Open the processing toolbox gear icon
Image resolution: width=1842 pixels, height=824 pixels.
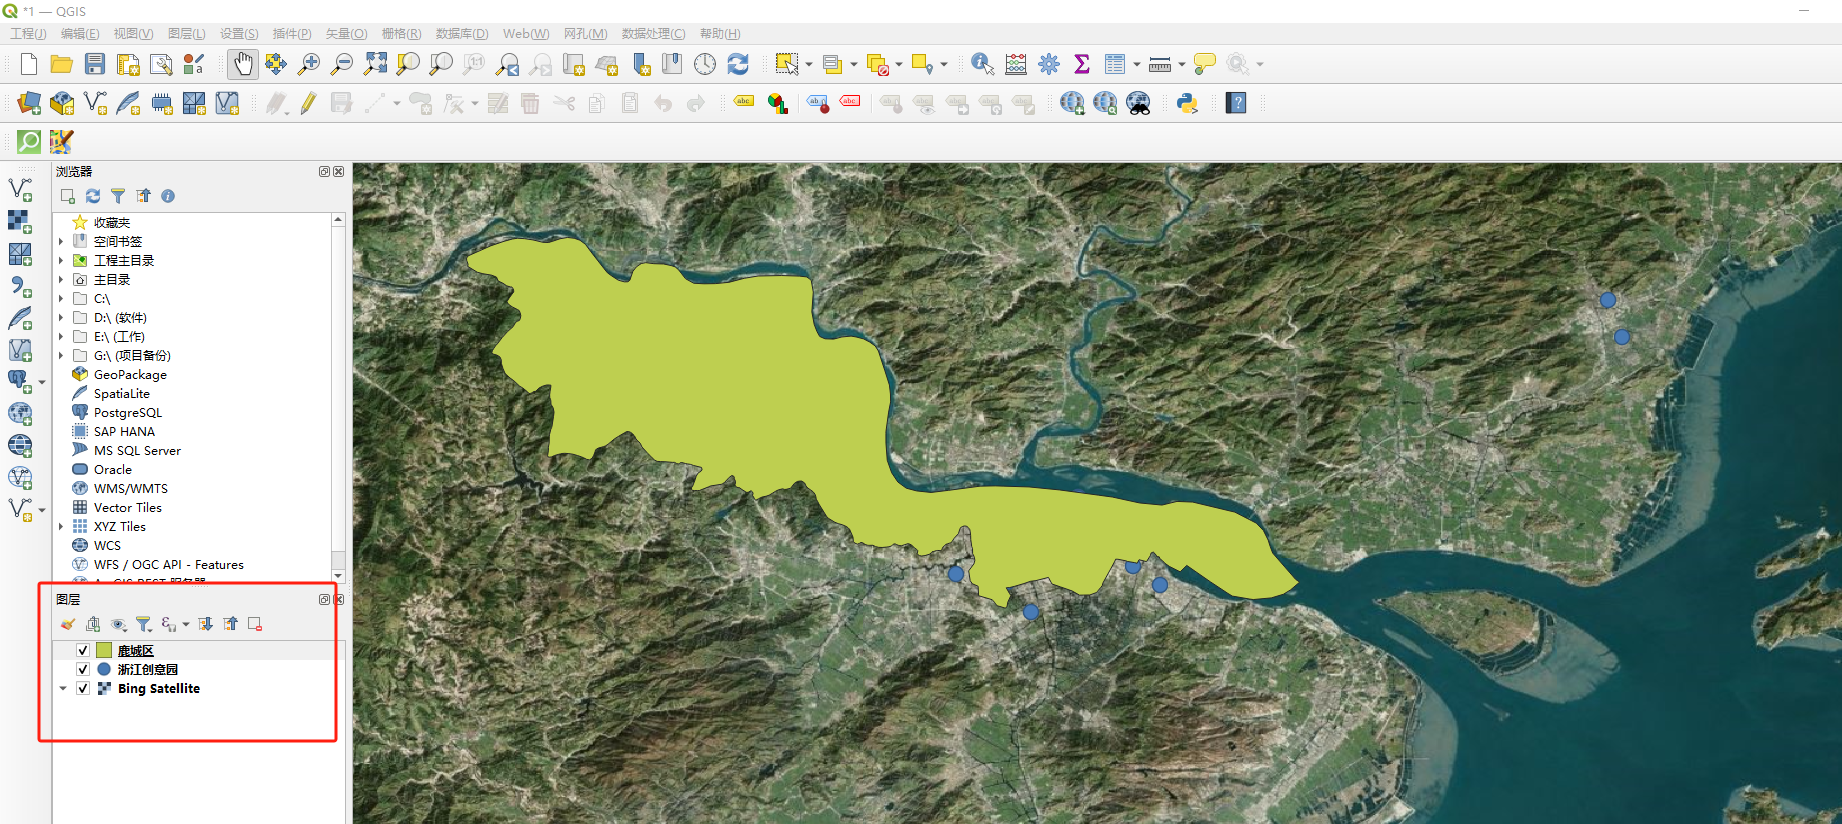[x=1049, y=64]
